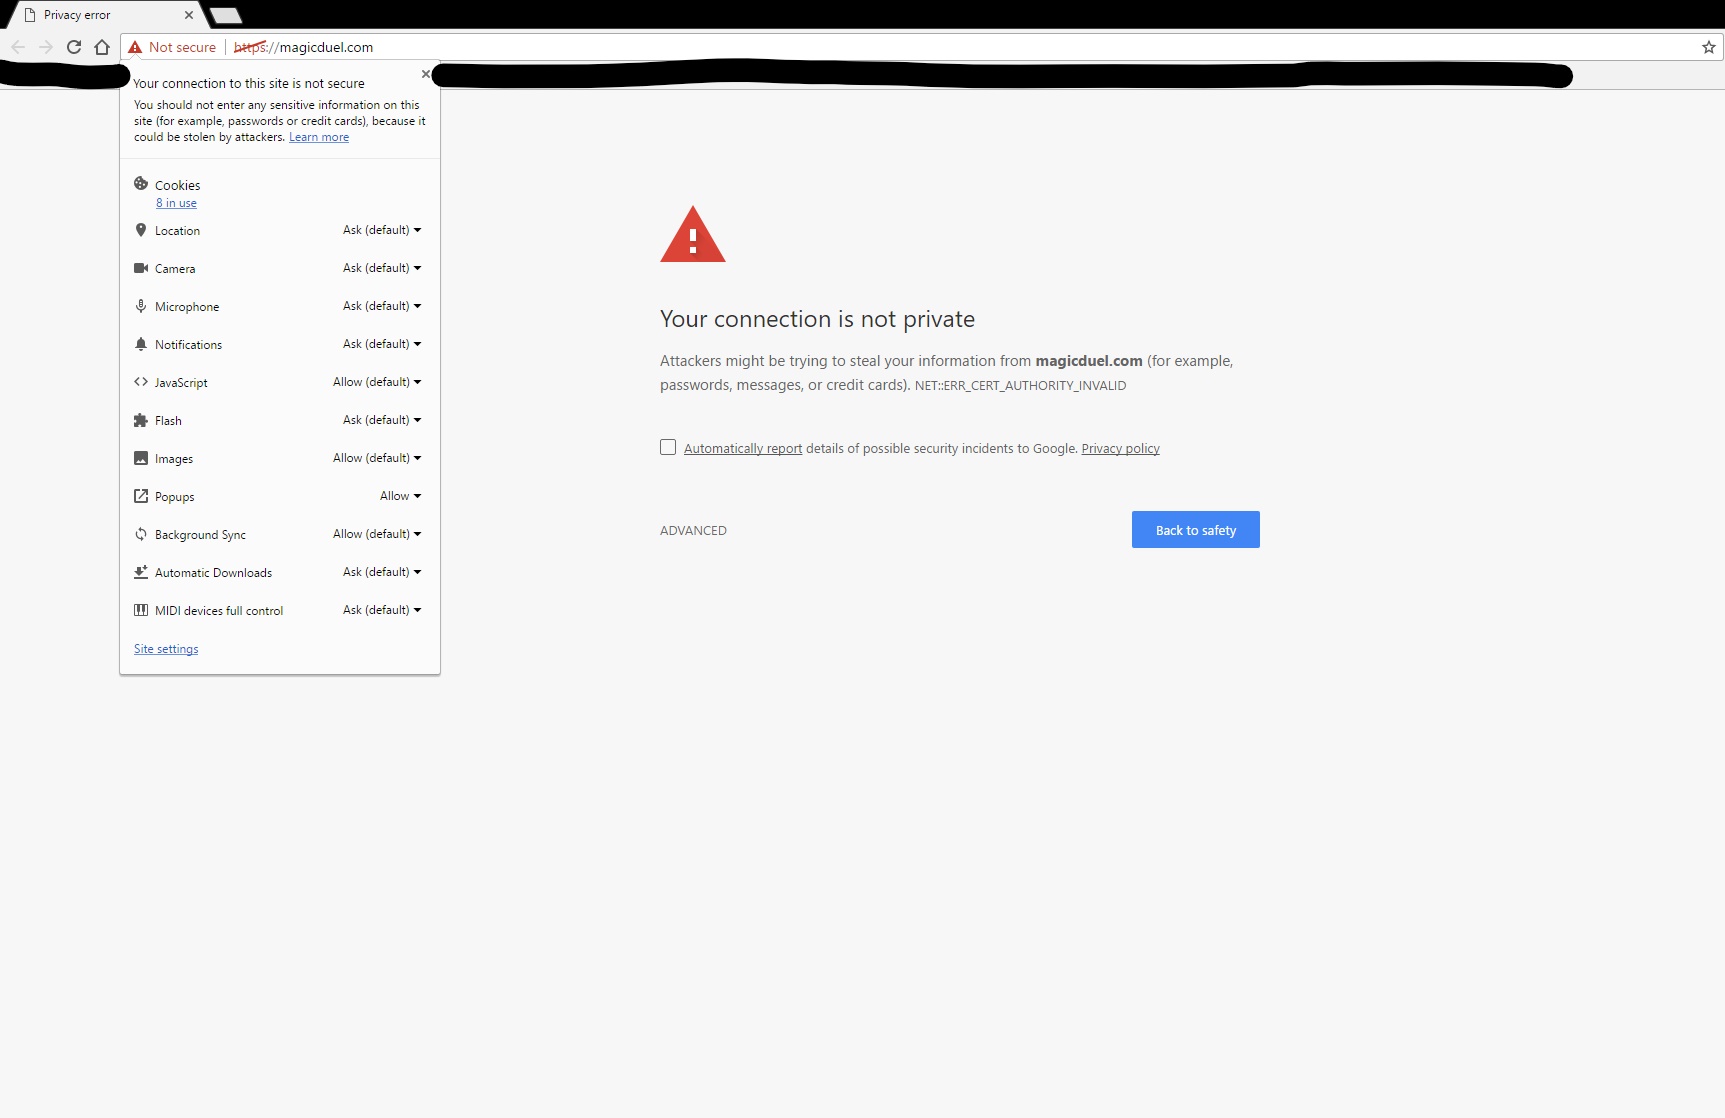Open MIDI devices permission dropdown
The height and width of the screenshot is (1118, 1725).
tap(382, 610)
